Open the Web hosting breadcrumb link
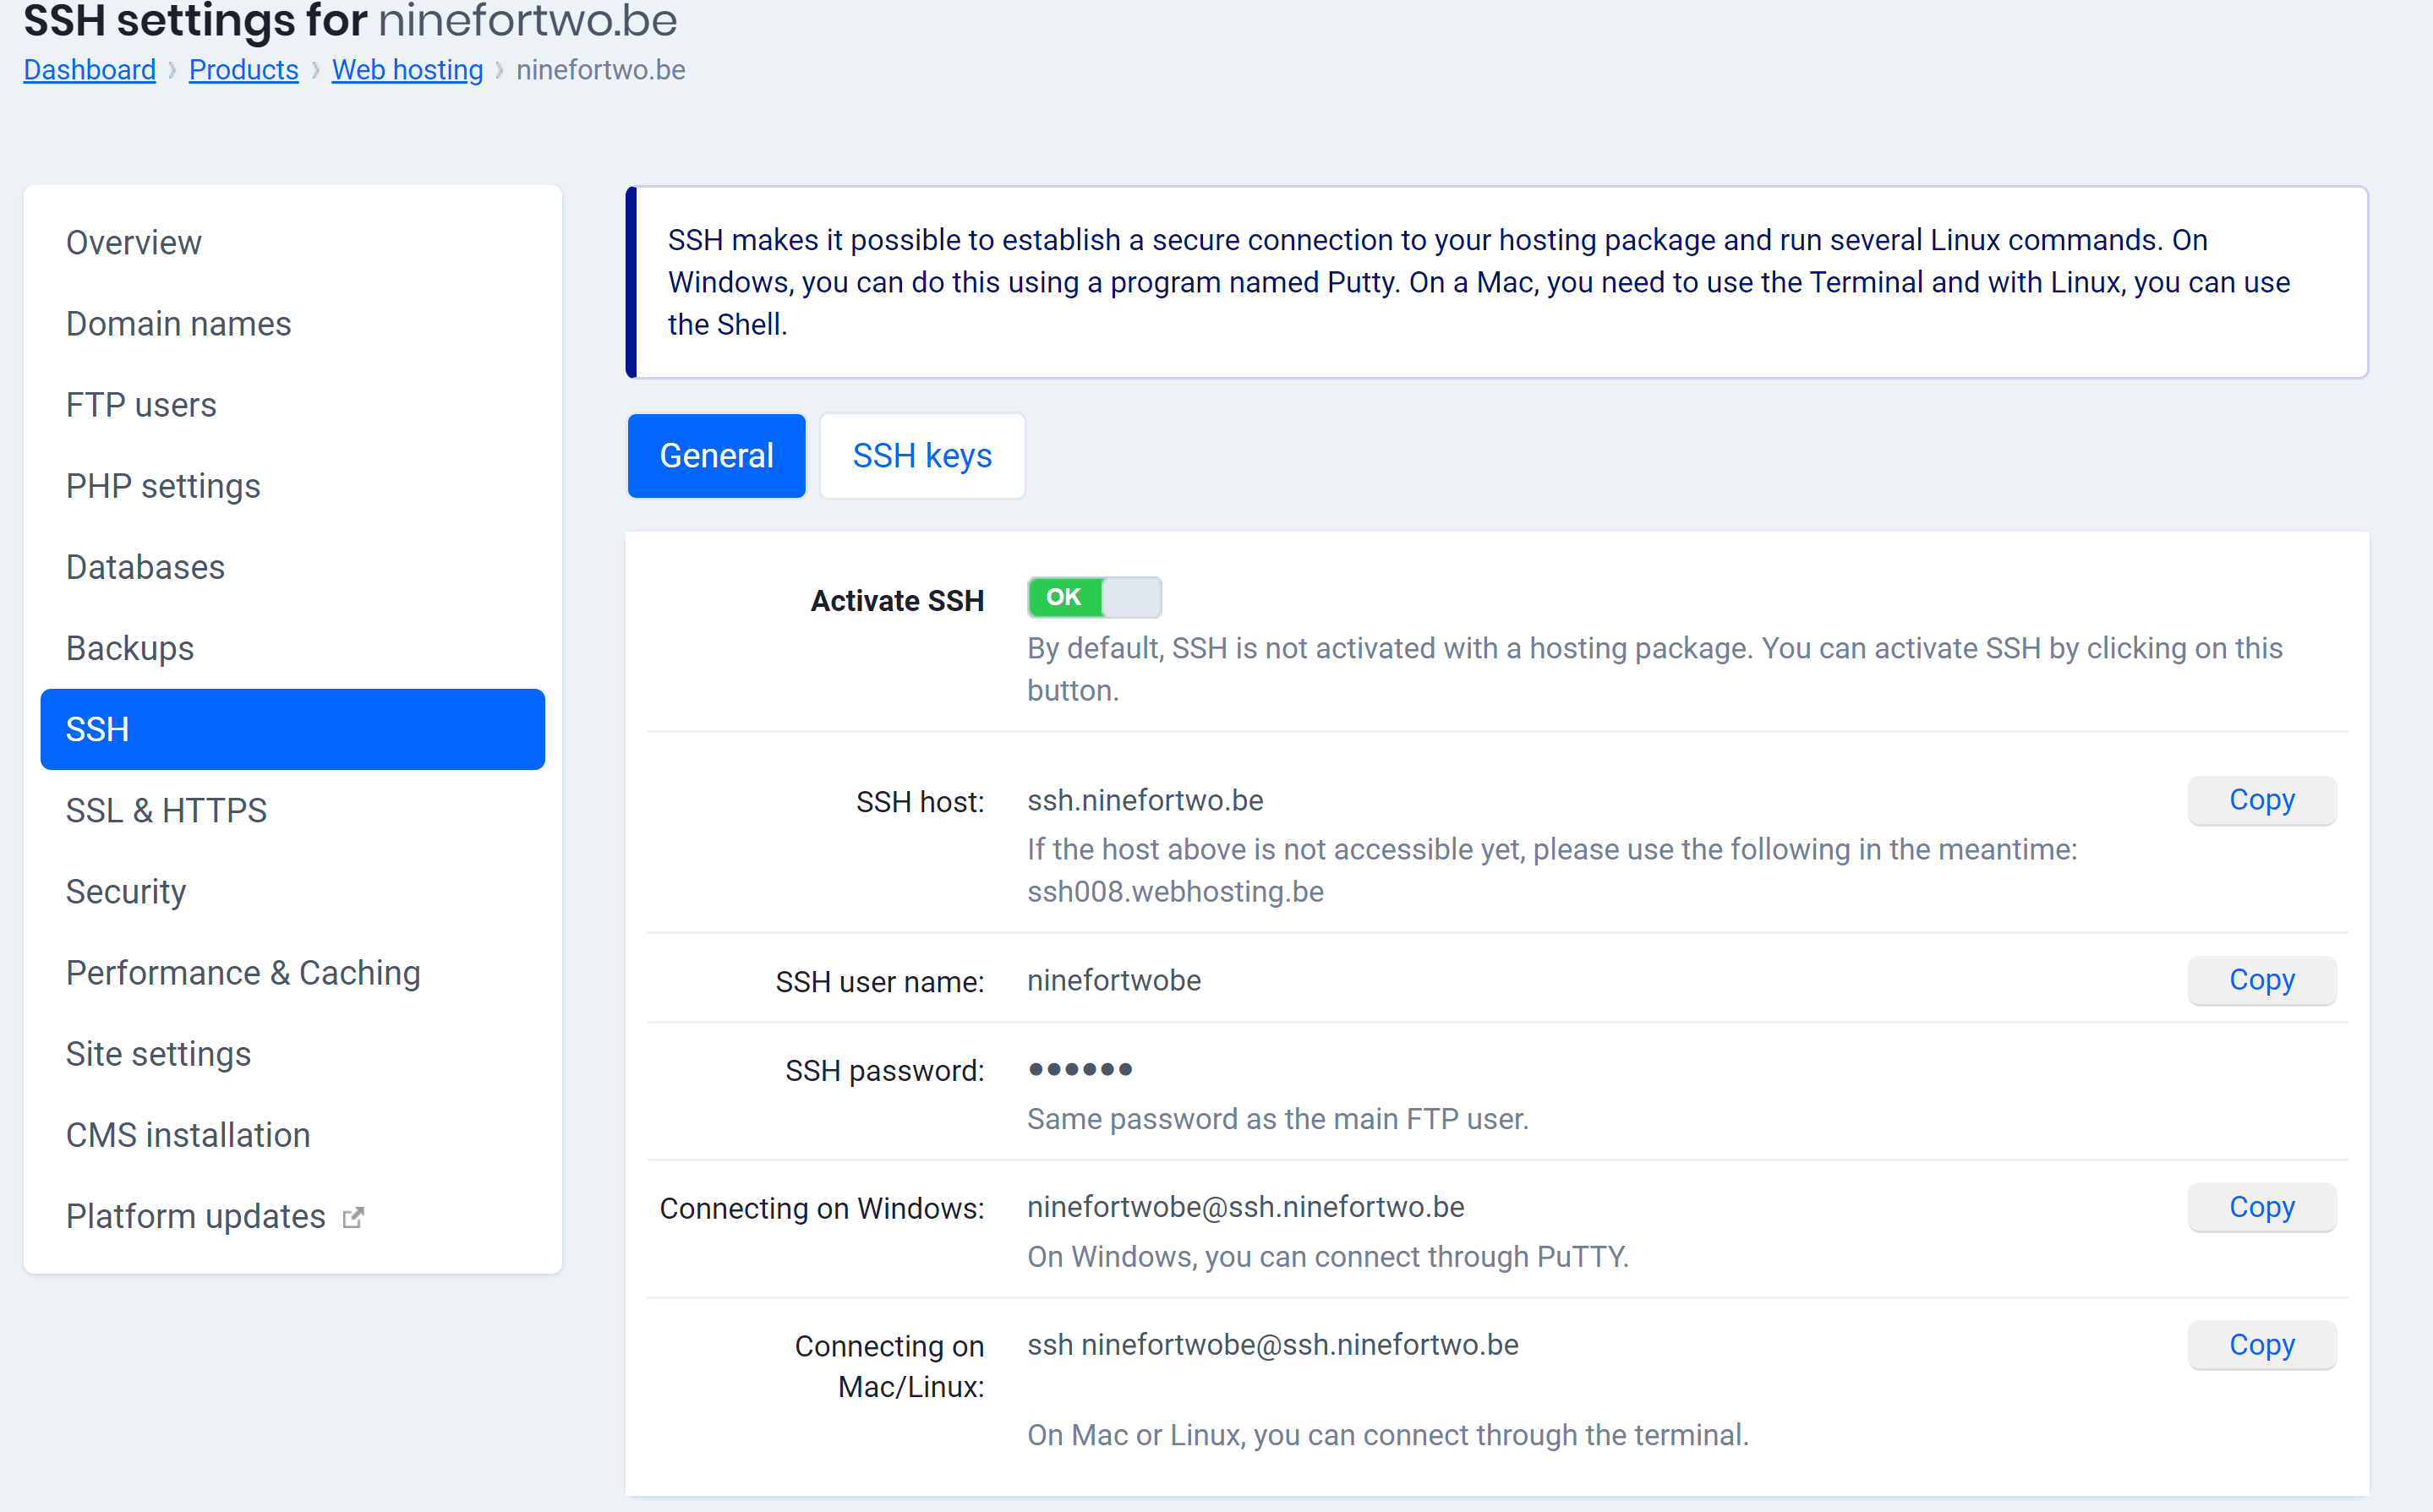 [x=407, y=70]
